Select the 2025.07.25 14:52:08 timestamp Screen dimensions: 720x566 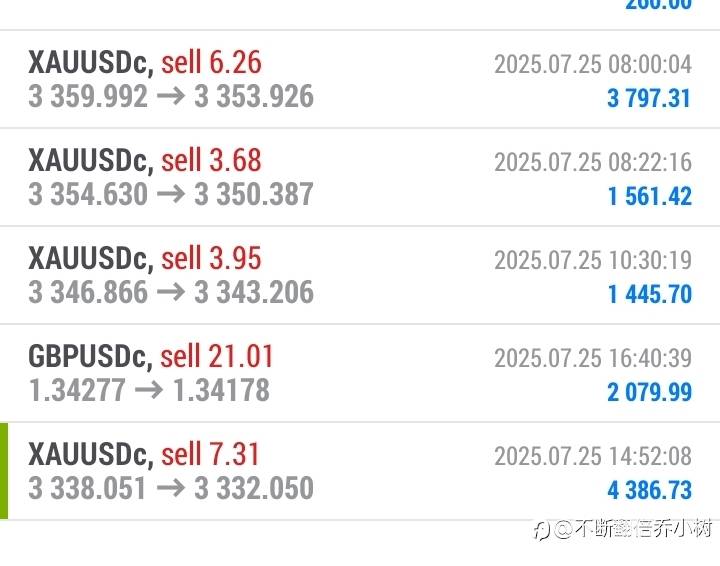(592, 456)
